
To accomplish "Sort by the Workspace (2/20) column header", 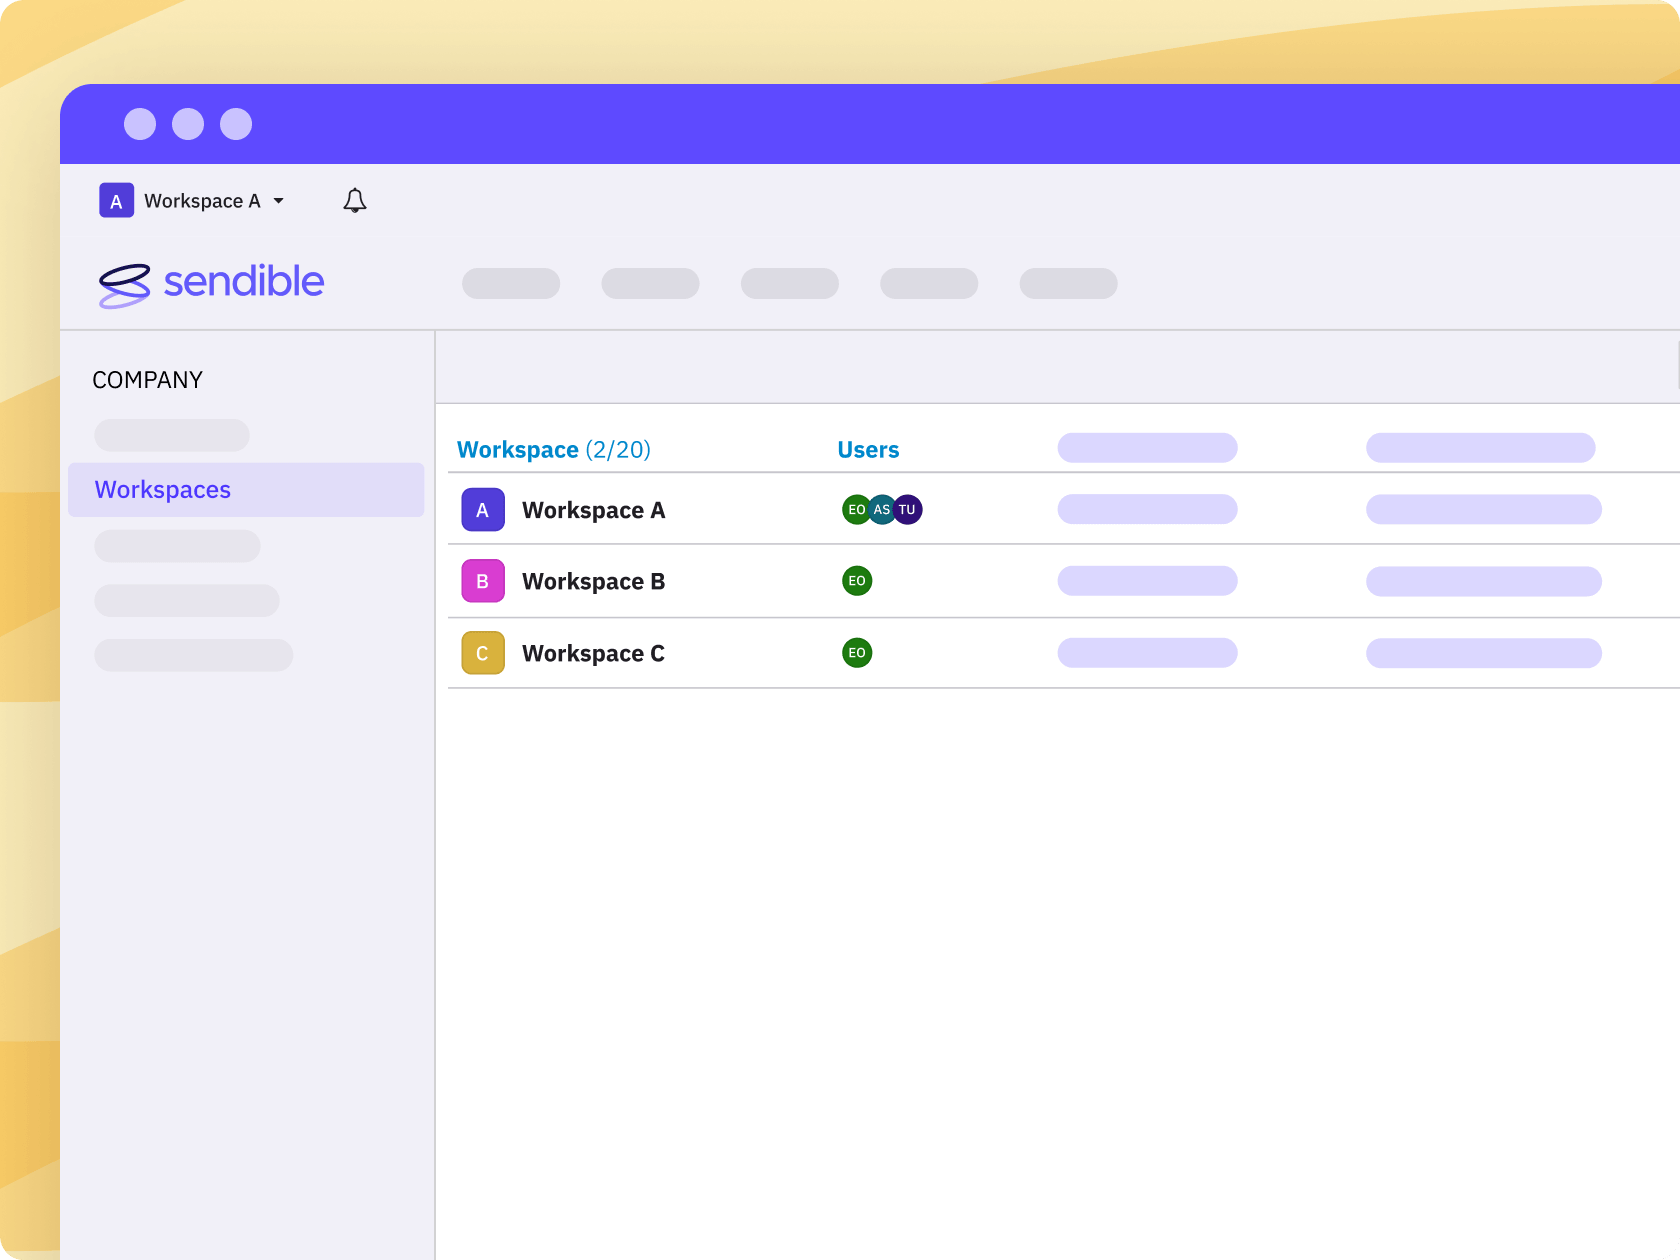I will point(554,450).
